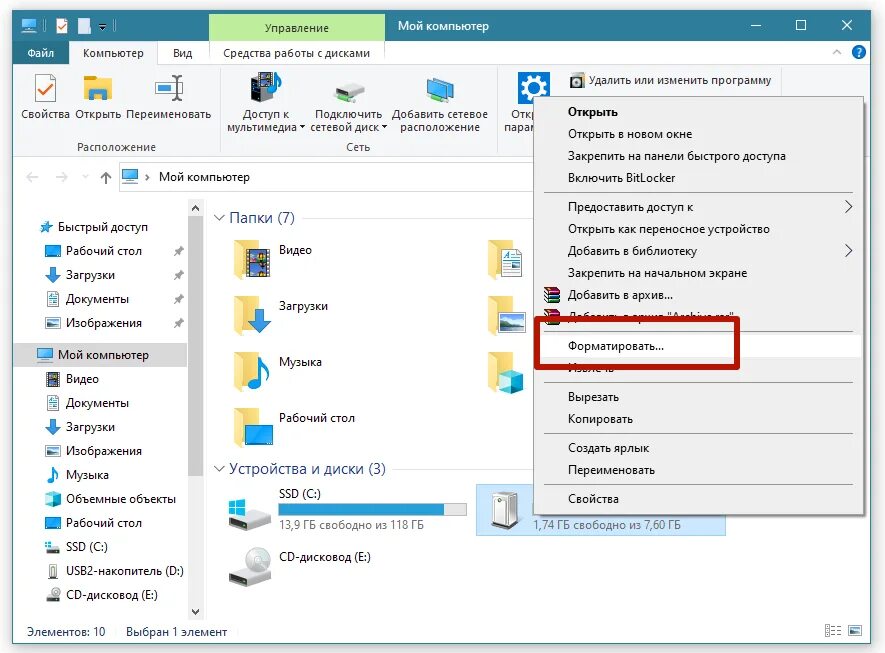Click the map network drive (Подключить сетевой диск) icon
Viewport: 885px width, 653px height.
click(349, 93)
